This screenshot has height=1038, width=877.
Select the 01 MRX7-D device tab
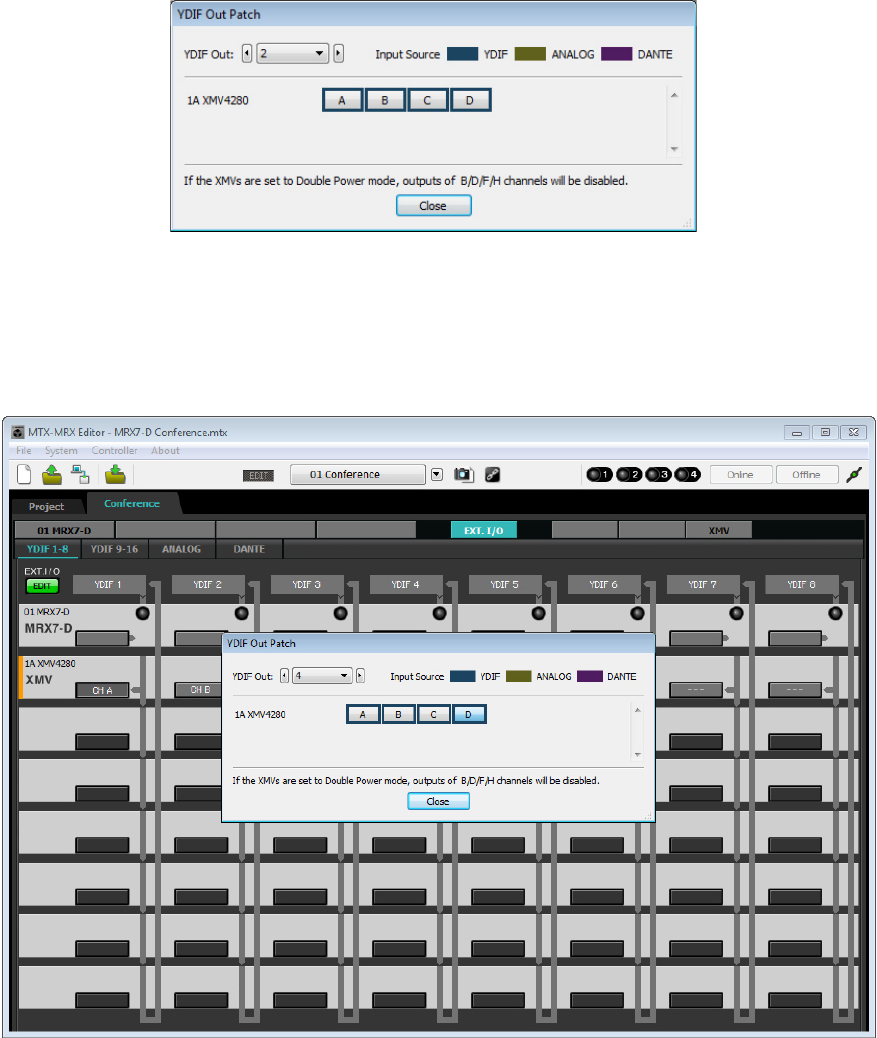click(64, 530)
